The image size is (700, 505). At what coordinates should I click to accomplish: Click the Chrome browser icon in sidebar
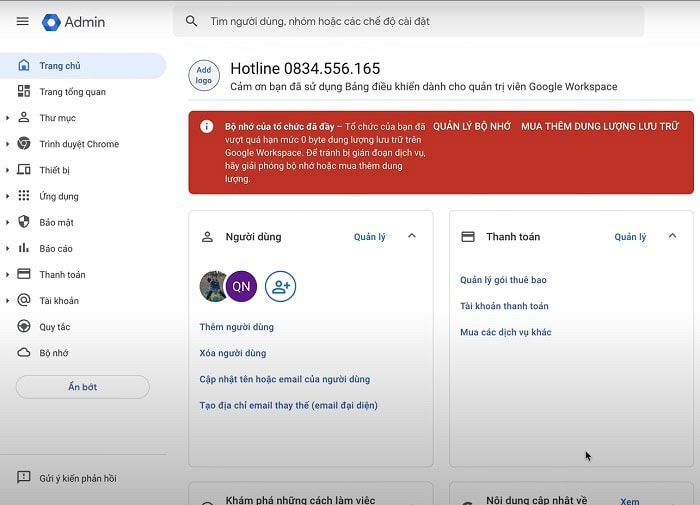tap(24, 143)
